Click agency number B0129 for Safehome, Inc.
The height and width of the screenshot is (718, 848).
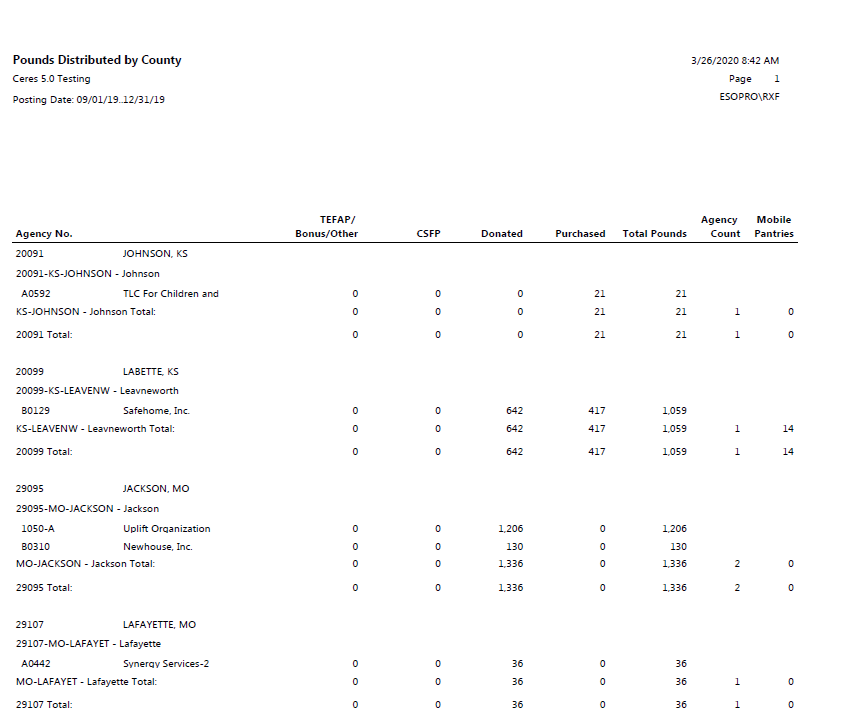36,411
